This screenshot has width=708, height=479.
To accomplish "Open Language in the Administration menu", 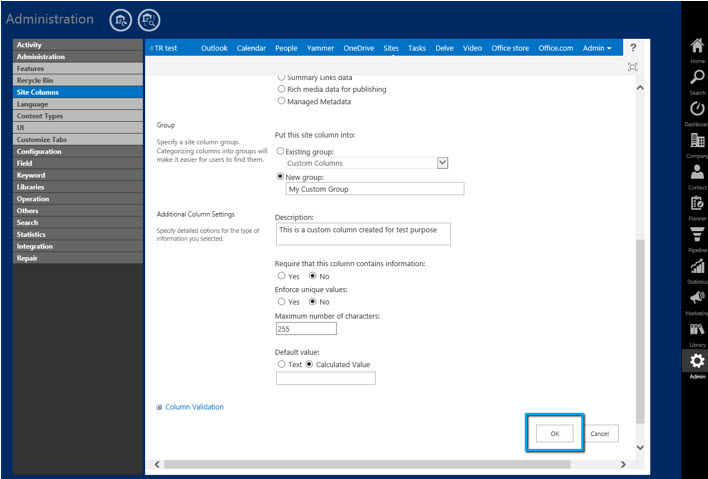I will click(78, 104).
